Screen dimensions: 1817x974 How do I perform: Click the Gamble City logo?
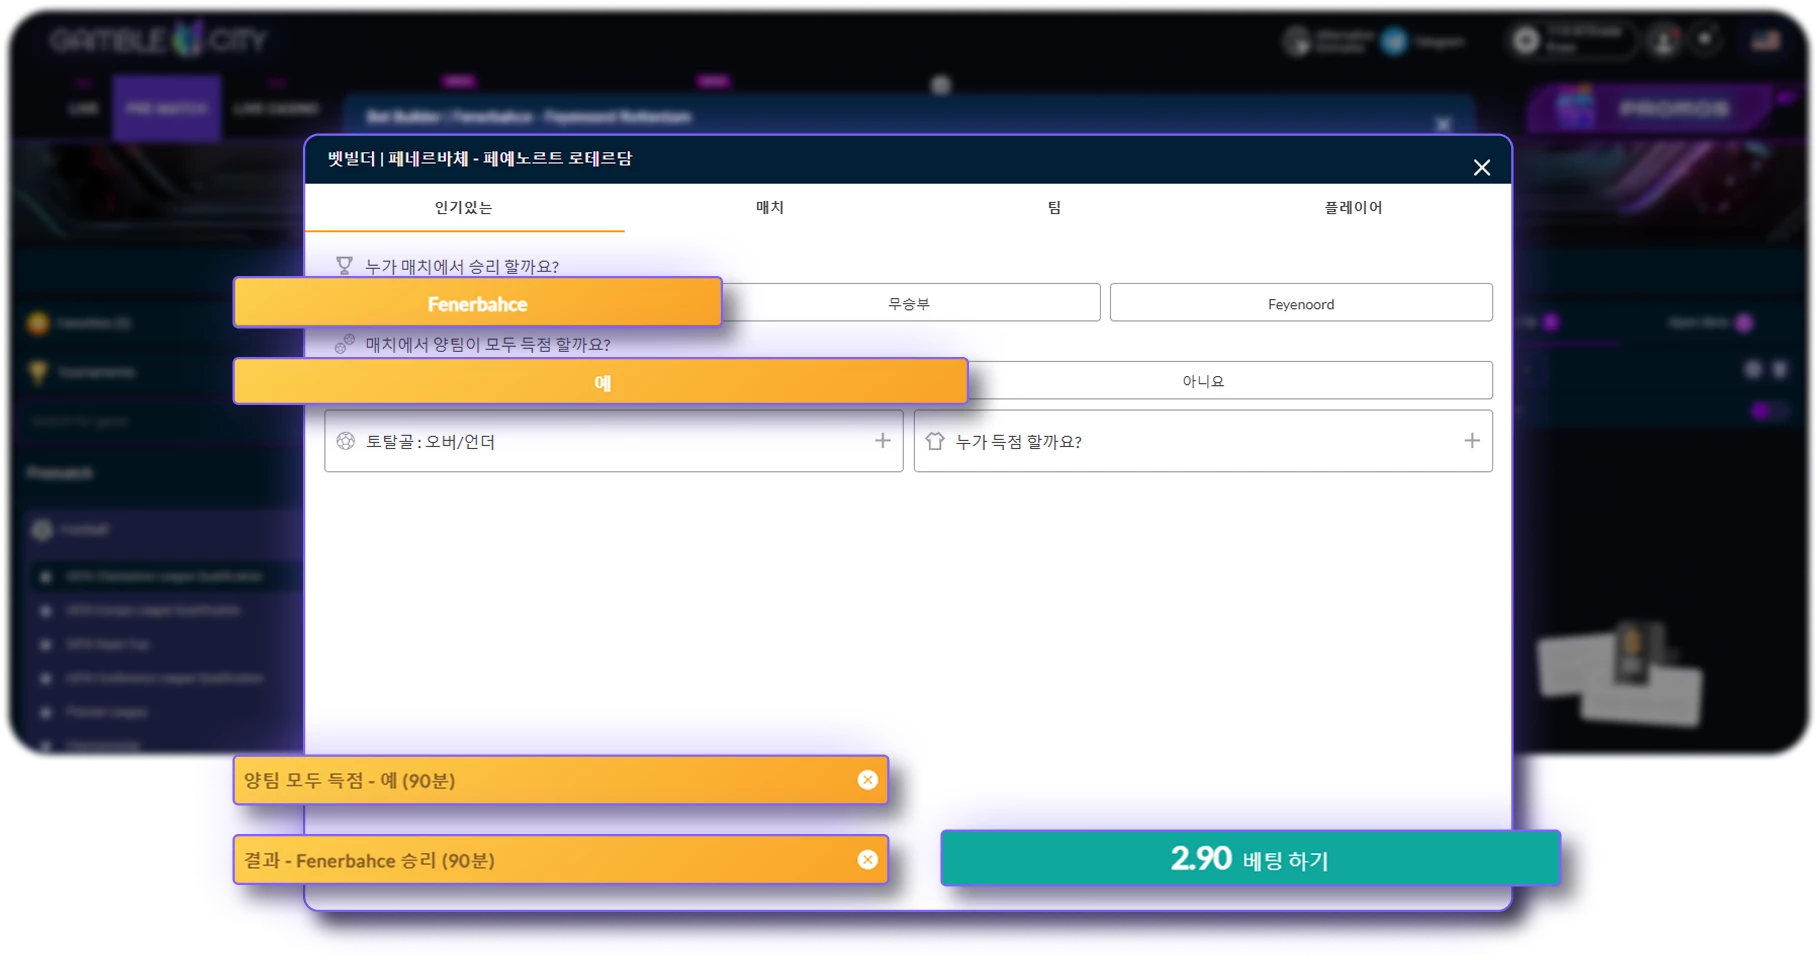[158, 40]
